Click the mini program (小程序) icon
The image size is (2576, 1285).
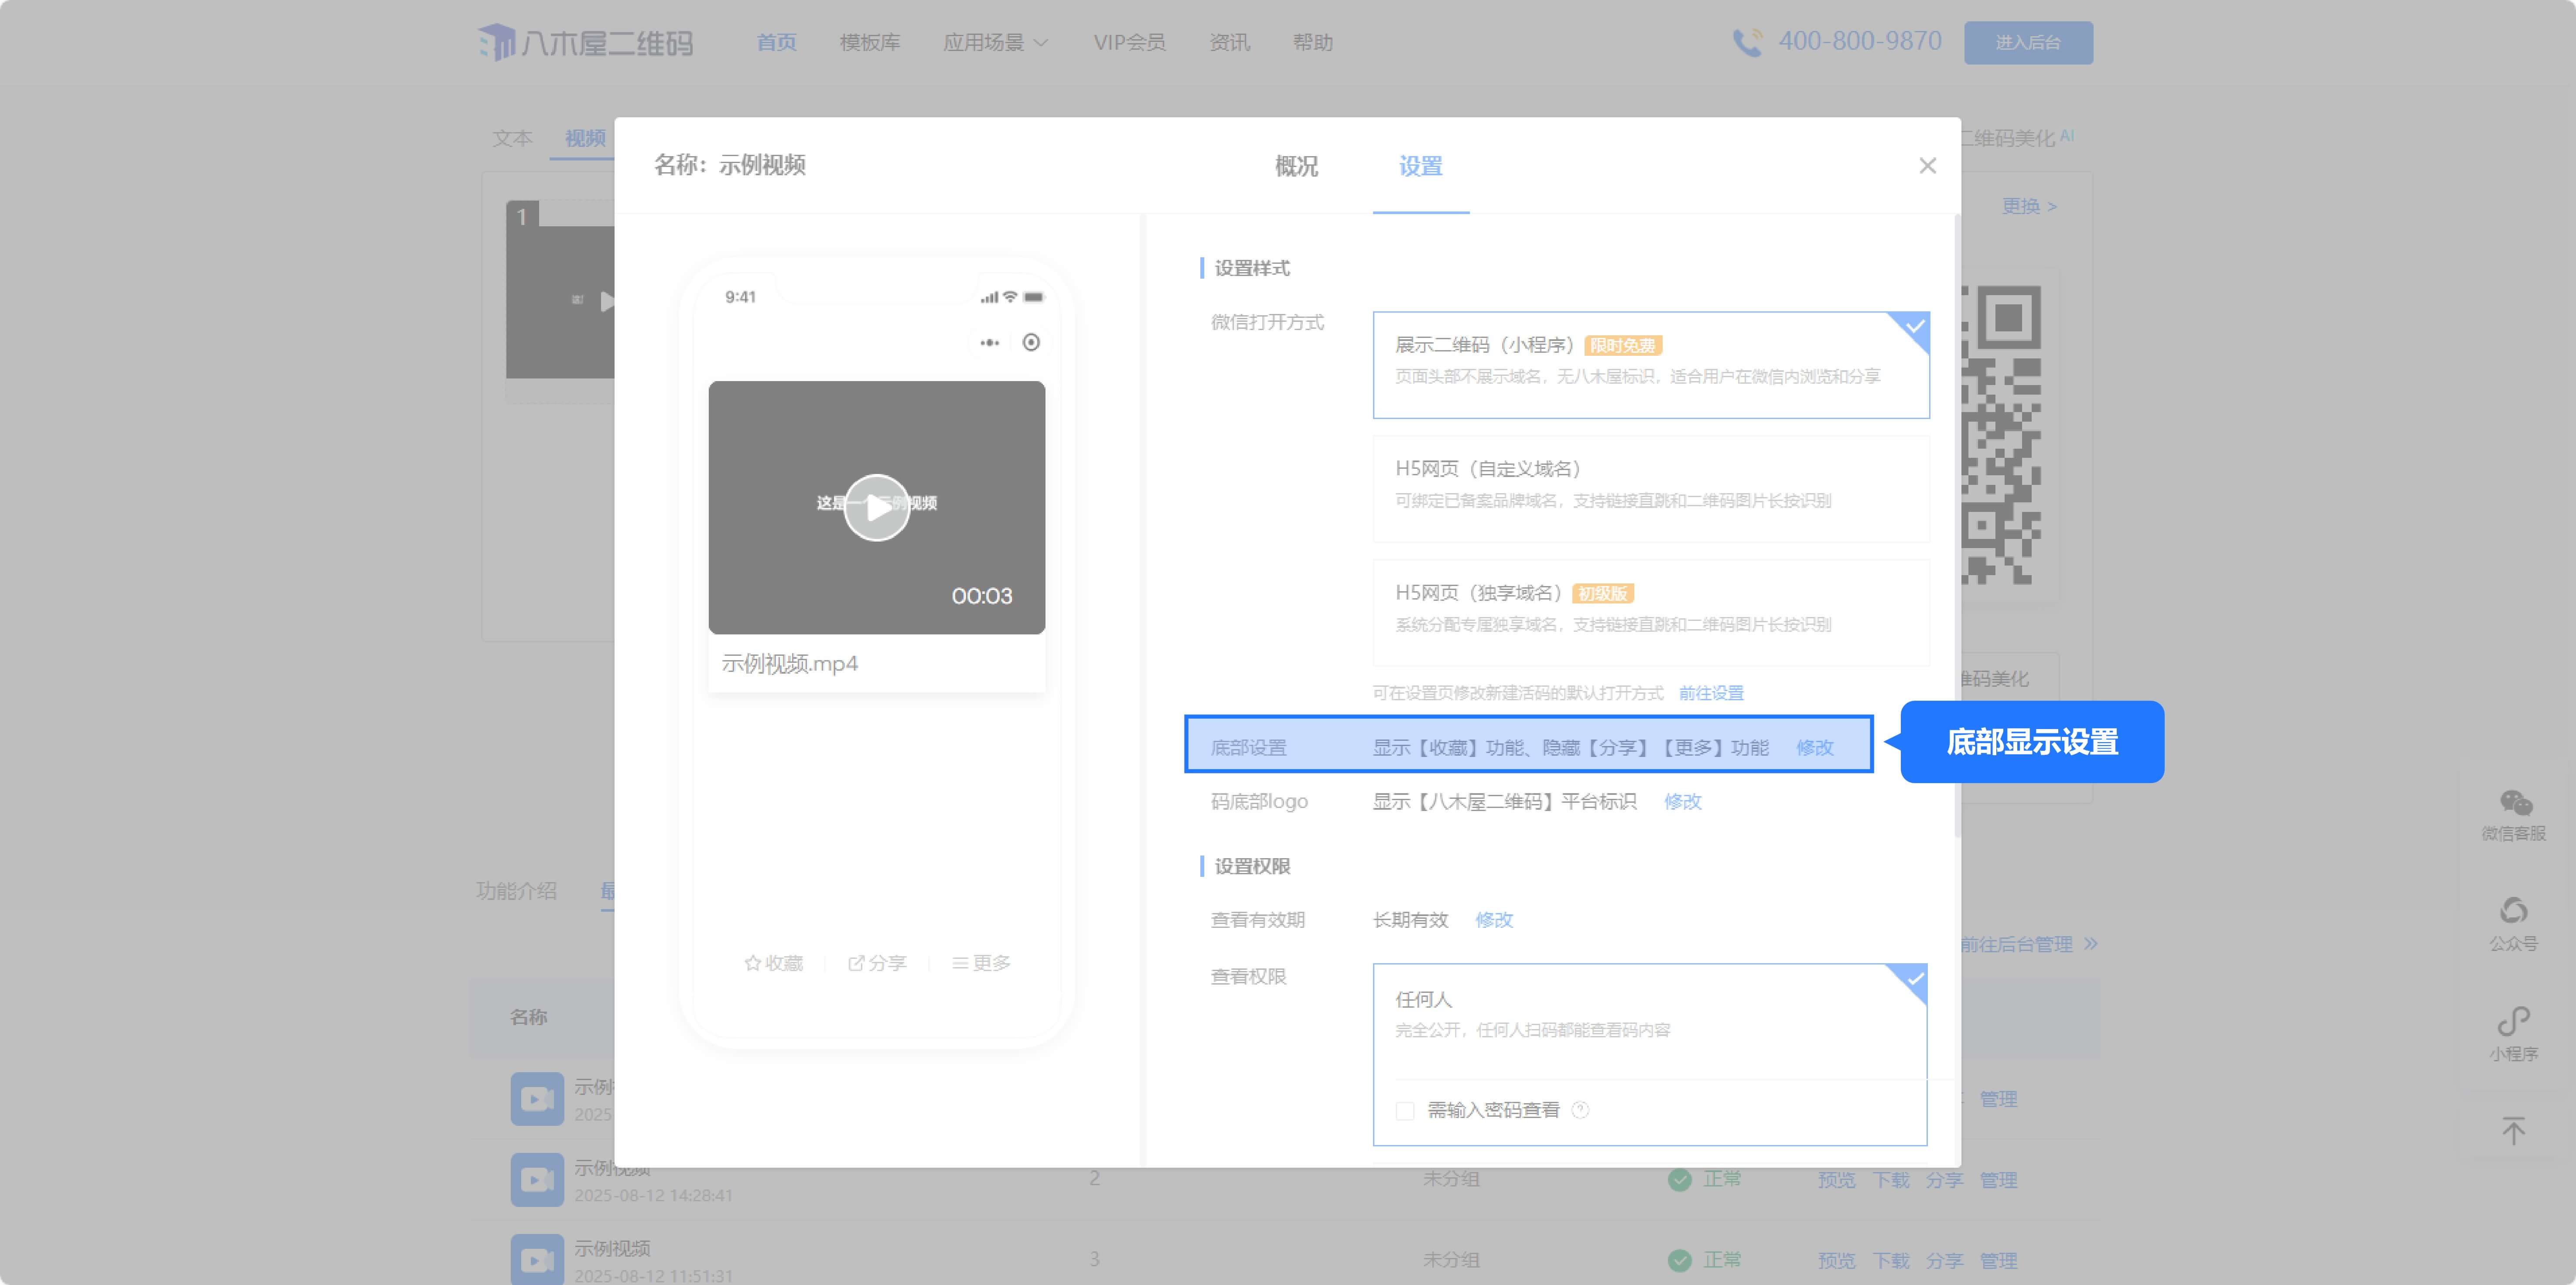point(2513,1021)
